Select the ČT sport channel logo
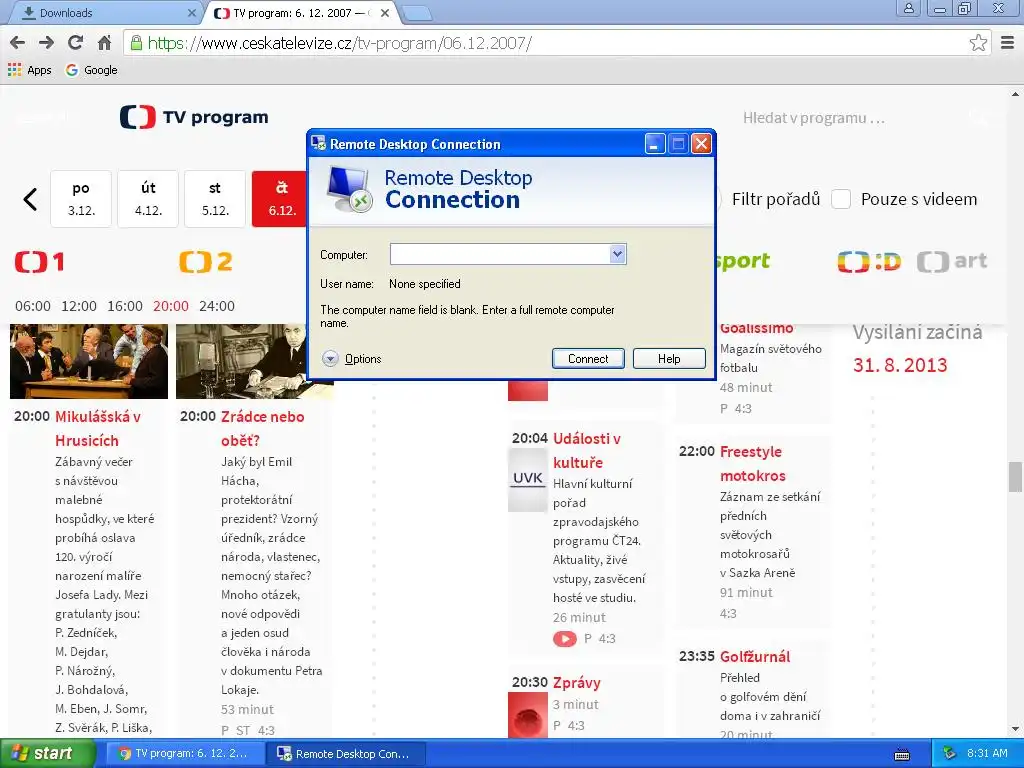Image resolution: width=1024 pixels, height=768 pixels. [743, 261]
